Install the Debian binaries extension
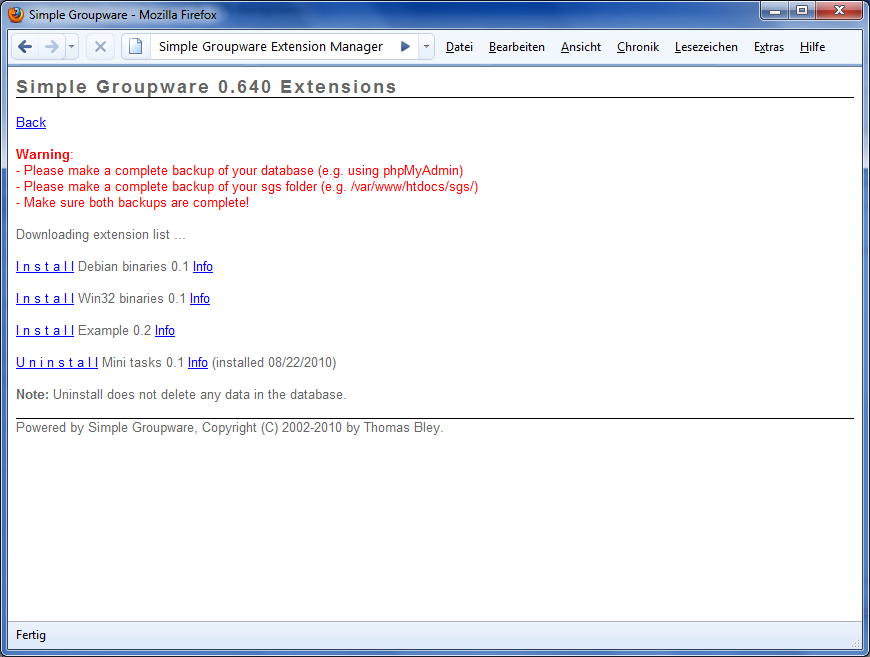The width and height of the screenshot is (870, 657). click(45, 266)
